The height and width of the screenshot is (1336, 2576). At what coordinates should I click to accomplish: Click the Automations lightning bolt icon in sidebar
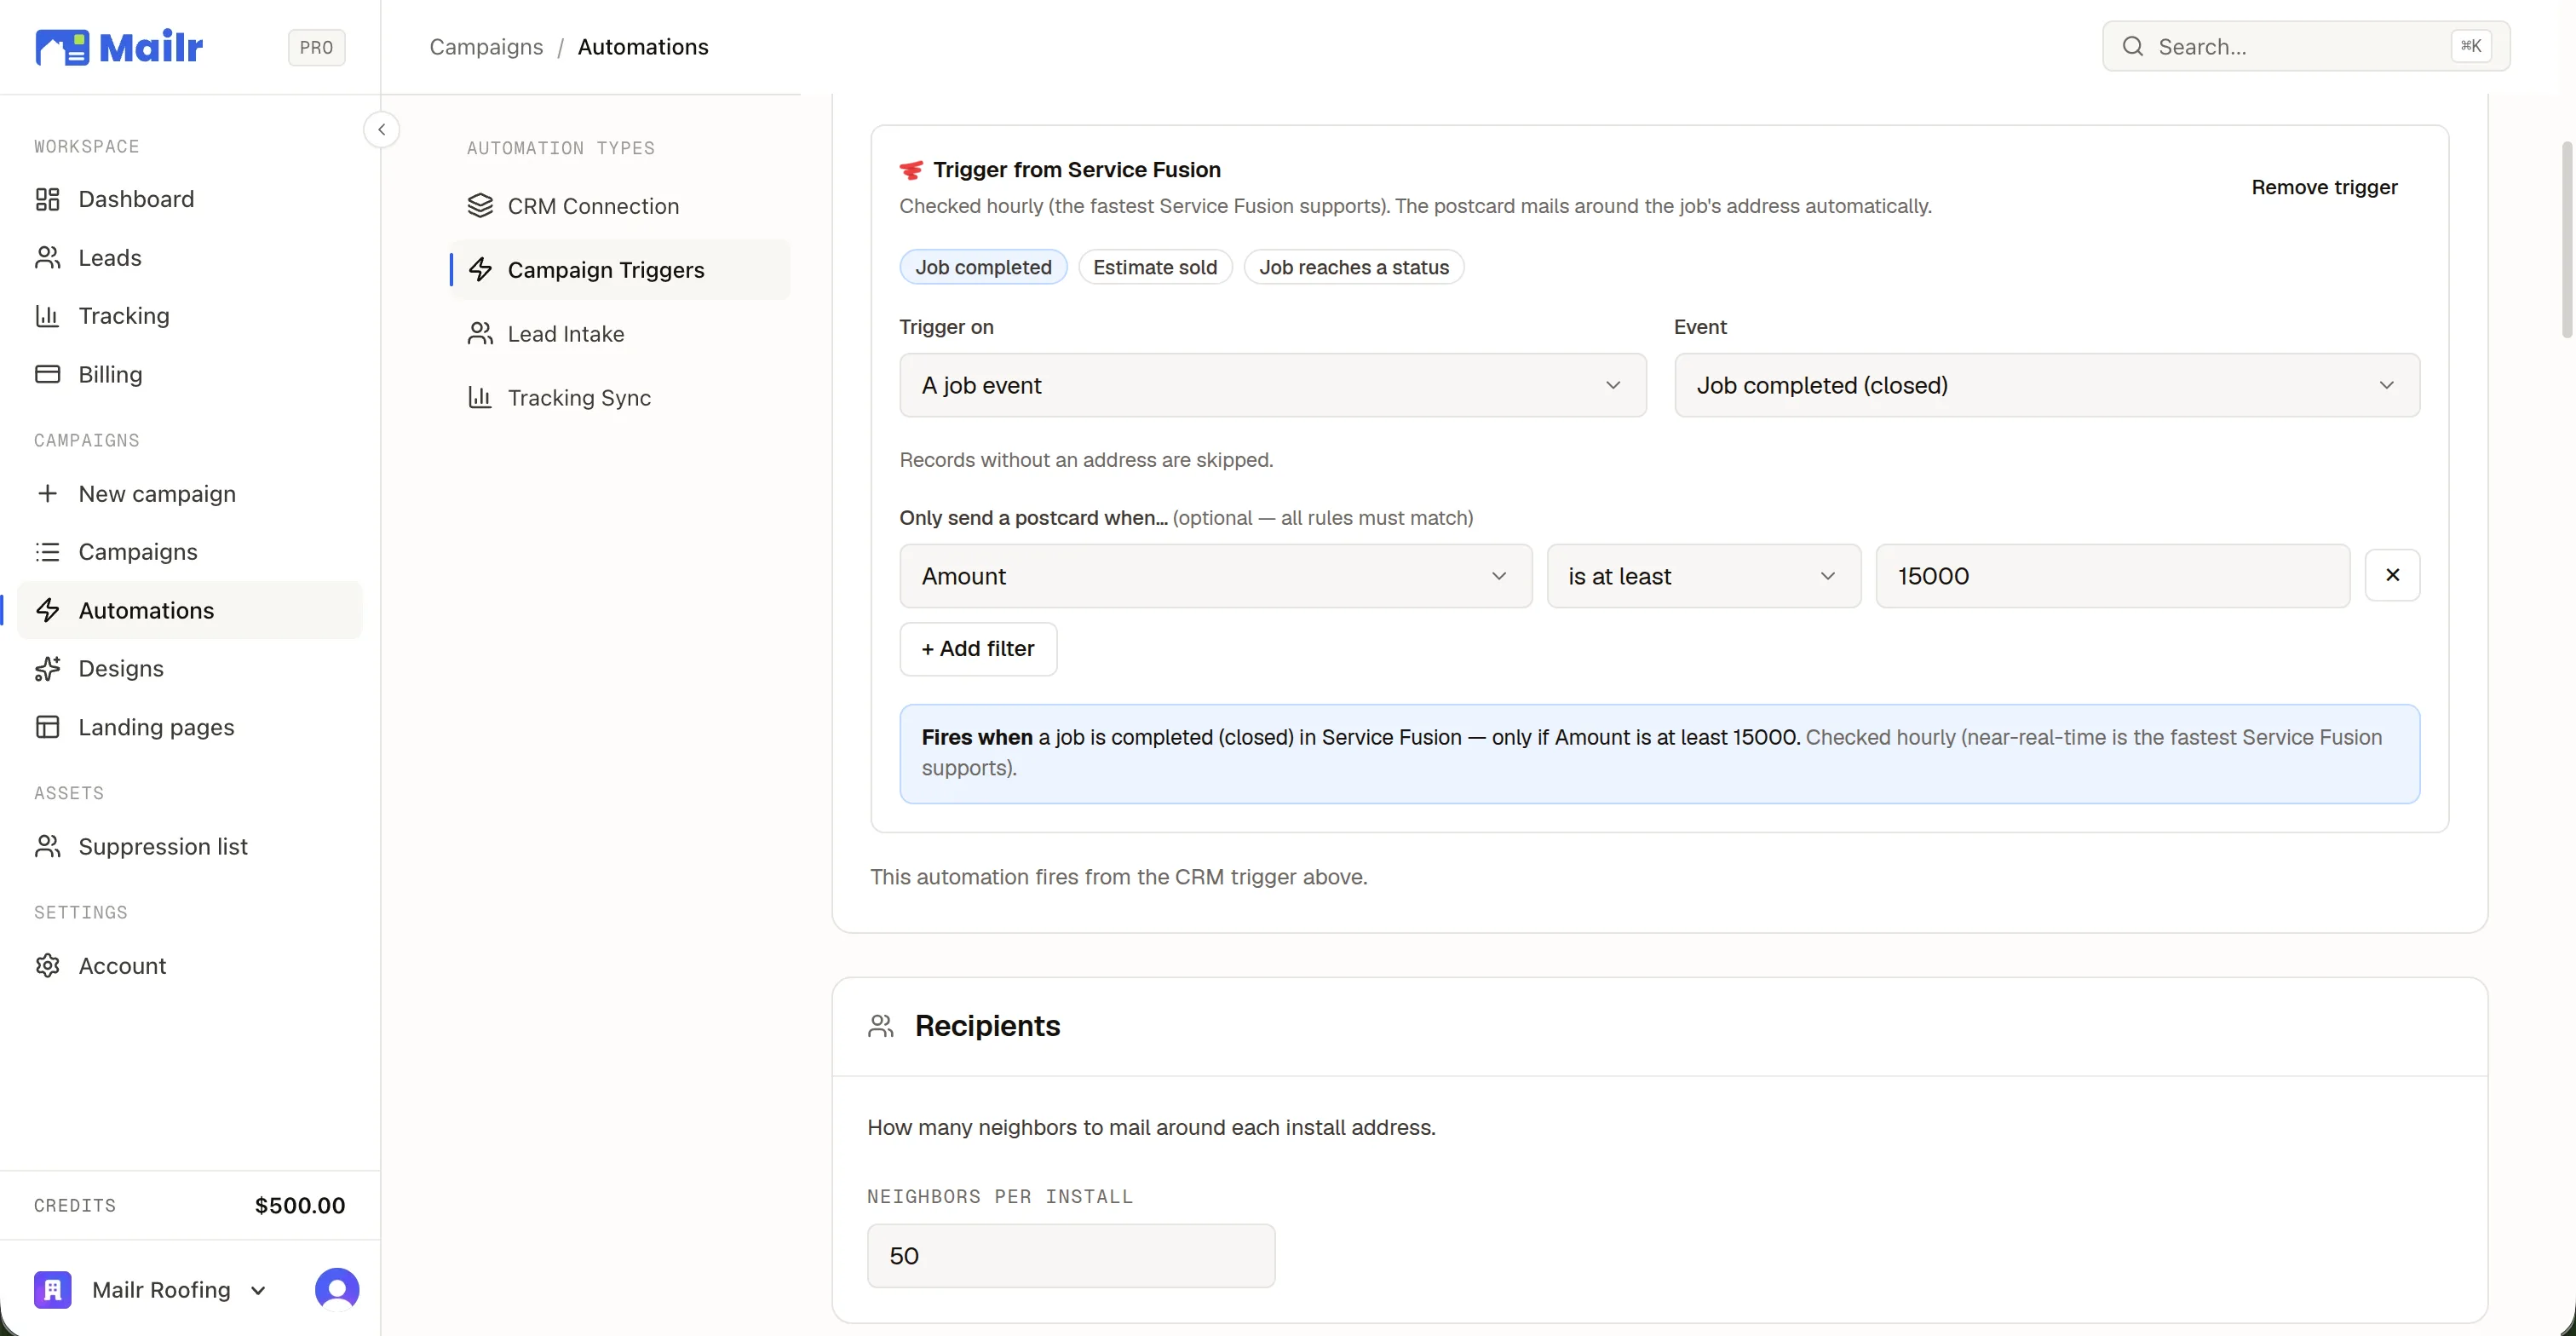click(47, 610)
